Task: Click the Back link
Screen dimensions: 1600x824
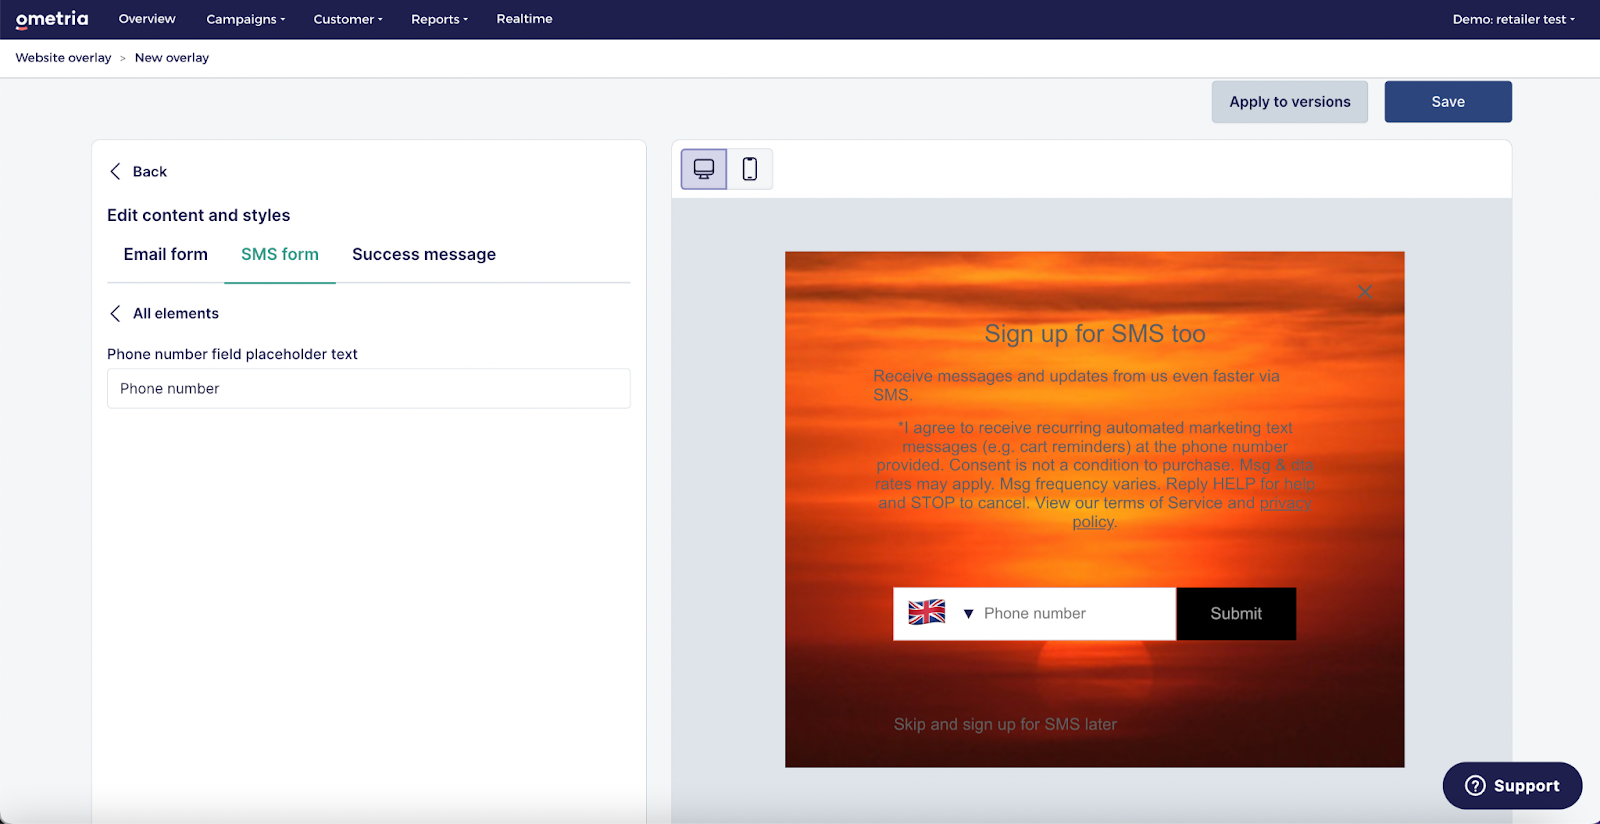Action: click(x=138, y=171)
